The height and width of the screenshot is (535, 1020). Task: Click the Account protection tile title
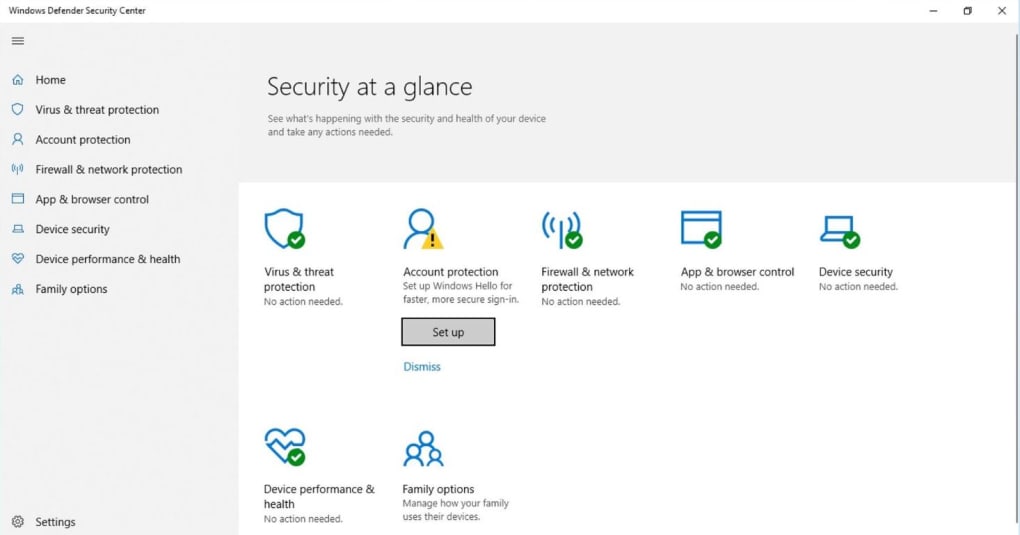tap(450, 272)
